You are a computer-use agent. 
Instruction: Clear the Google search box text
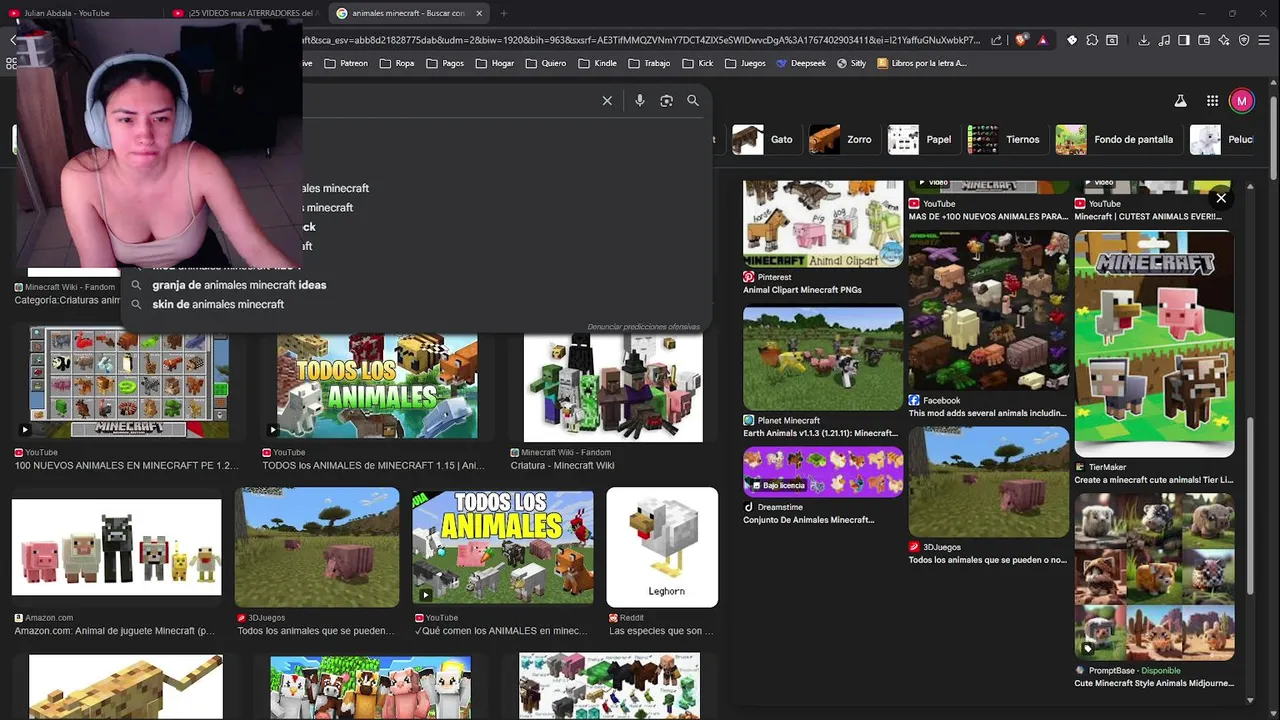[607, 101]
